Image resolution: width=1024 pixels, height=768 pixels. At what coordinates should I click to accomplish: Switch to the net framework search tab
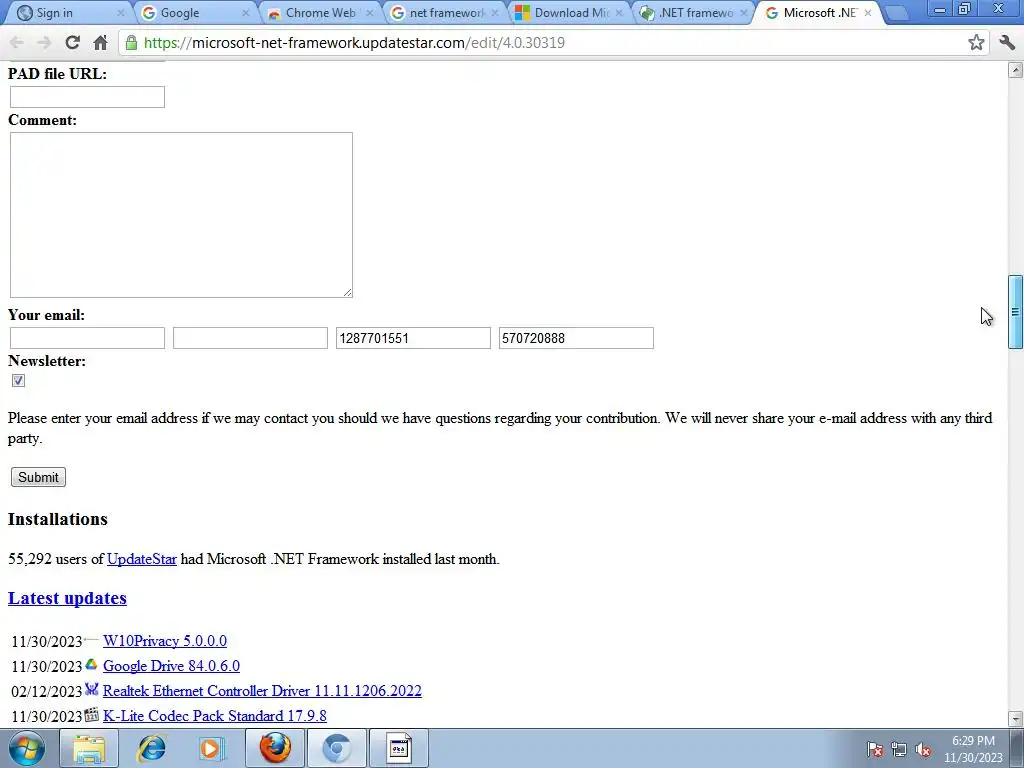coord(445,13)
